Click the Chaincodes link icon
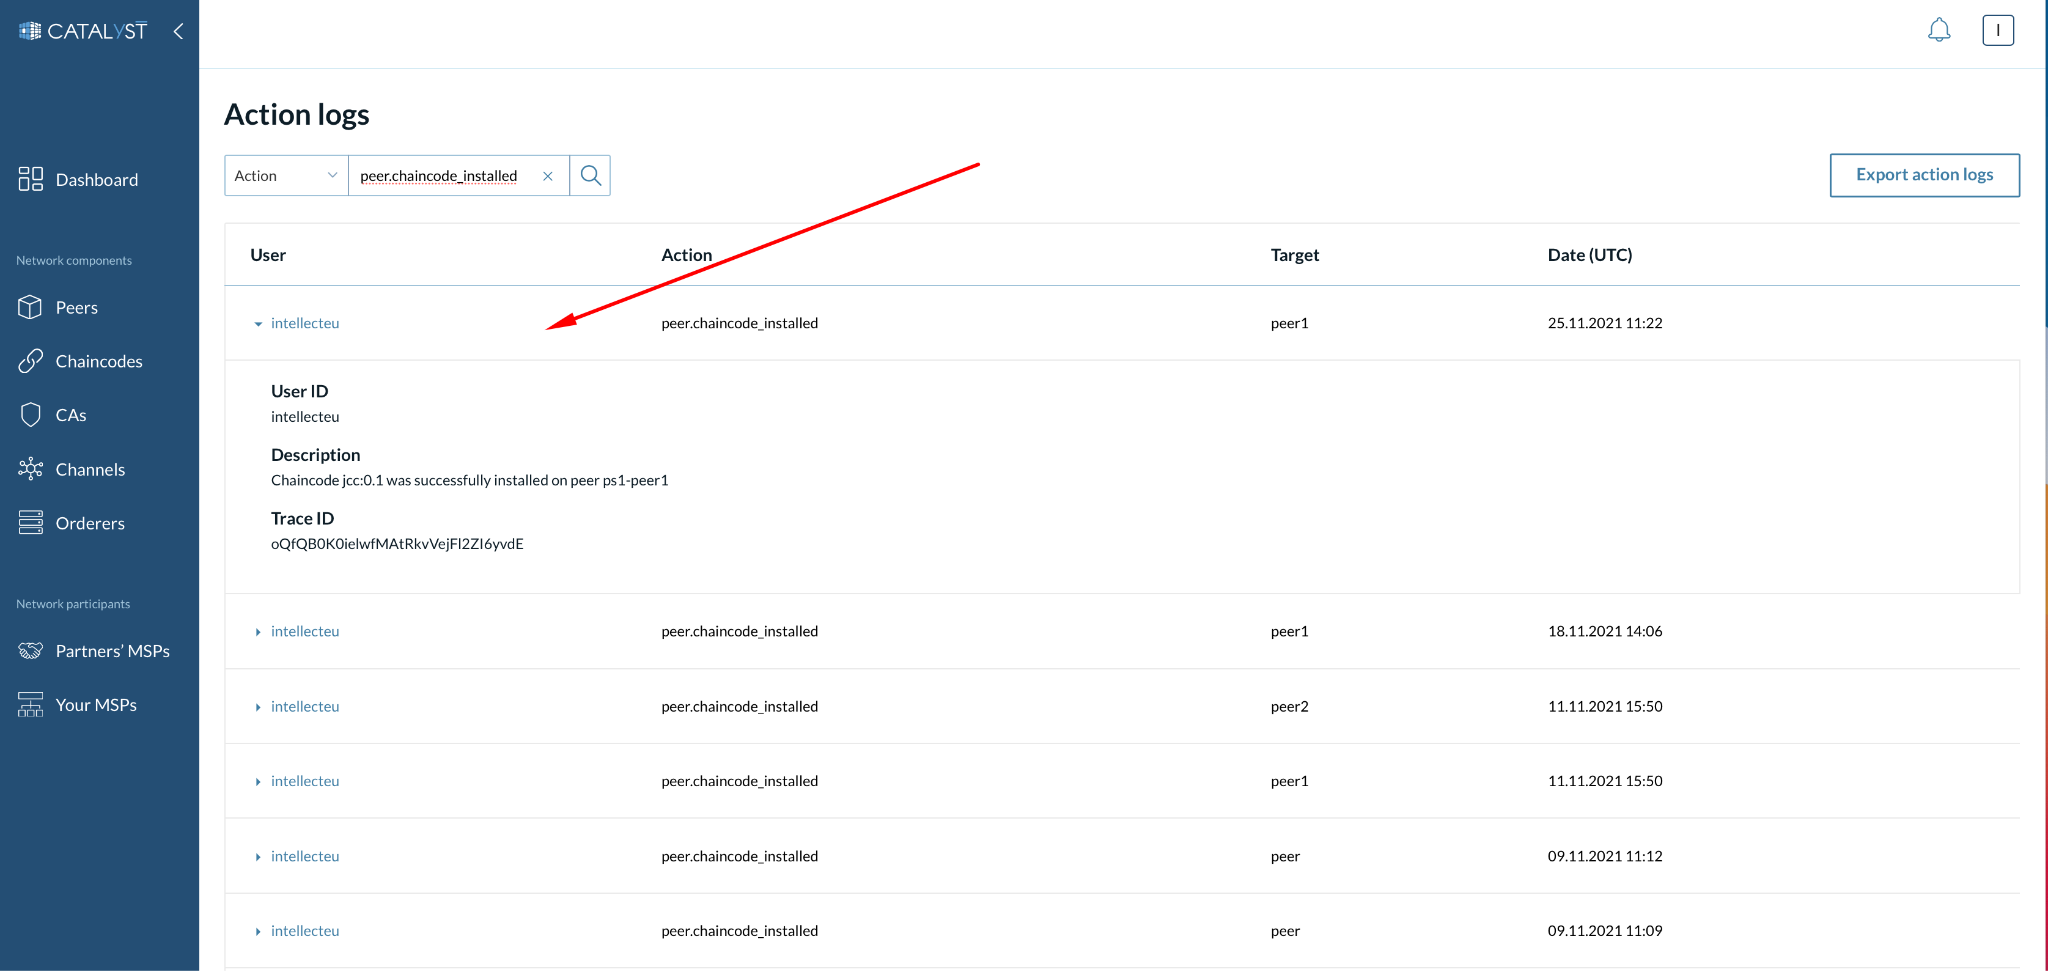2048x971 pixels. click(x=30, y=361)
